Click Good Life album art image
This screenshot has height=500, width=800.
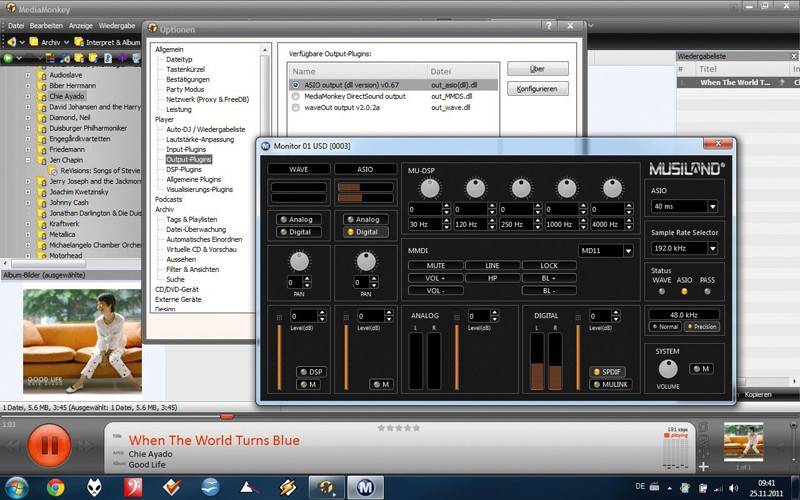(x=82, y=341)
